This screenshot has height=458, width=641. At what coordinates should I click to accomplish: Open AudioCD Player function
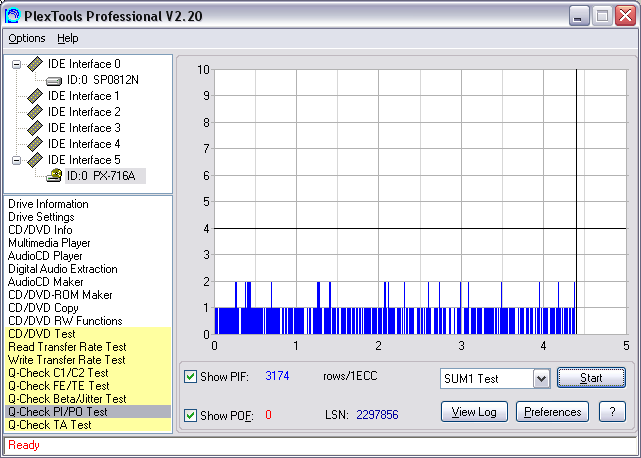(x=45, y=256)
